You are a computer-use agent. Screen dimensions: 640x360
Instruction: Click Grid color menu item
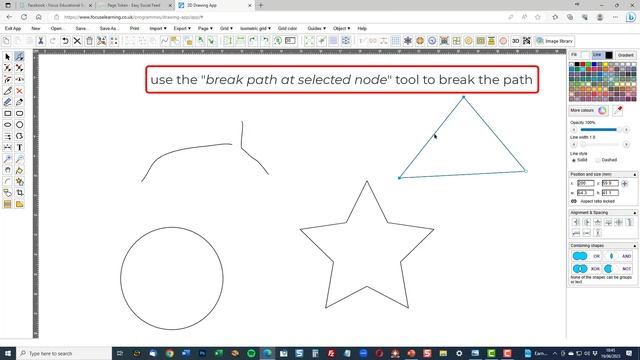coord(287,29)
